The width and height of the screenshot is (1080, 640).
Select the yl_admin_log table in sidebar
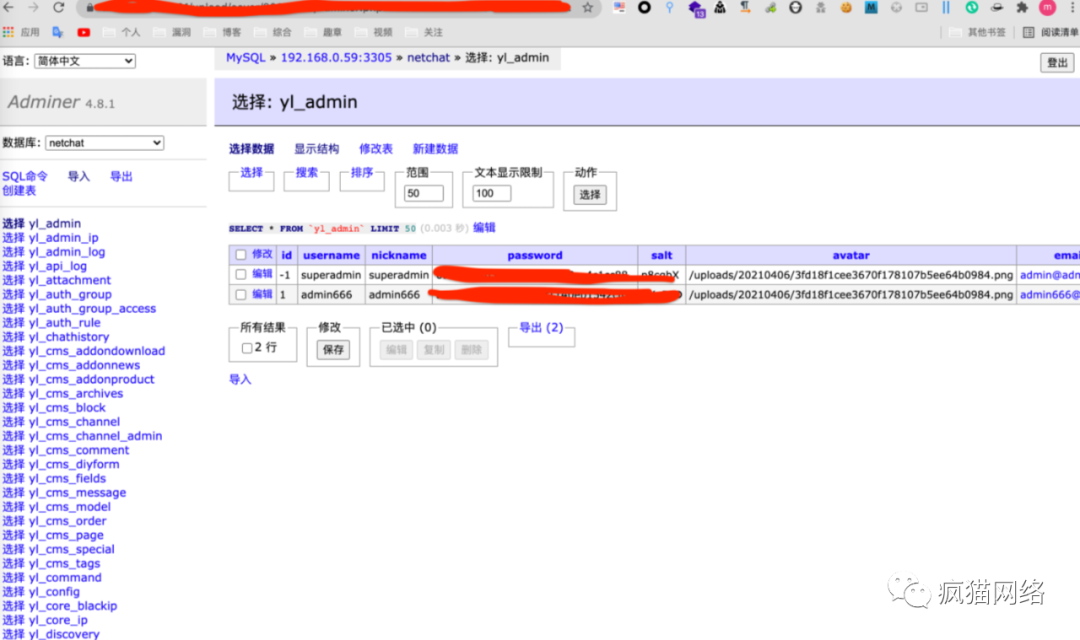[x=67, y=251]
